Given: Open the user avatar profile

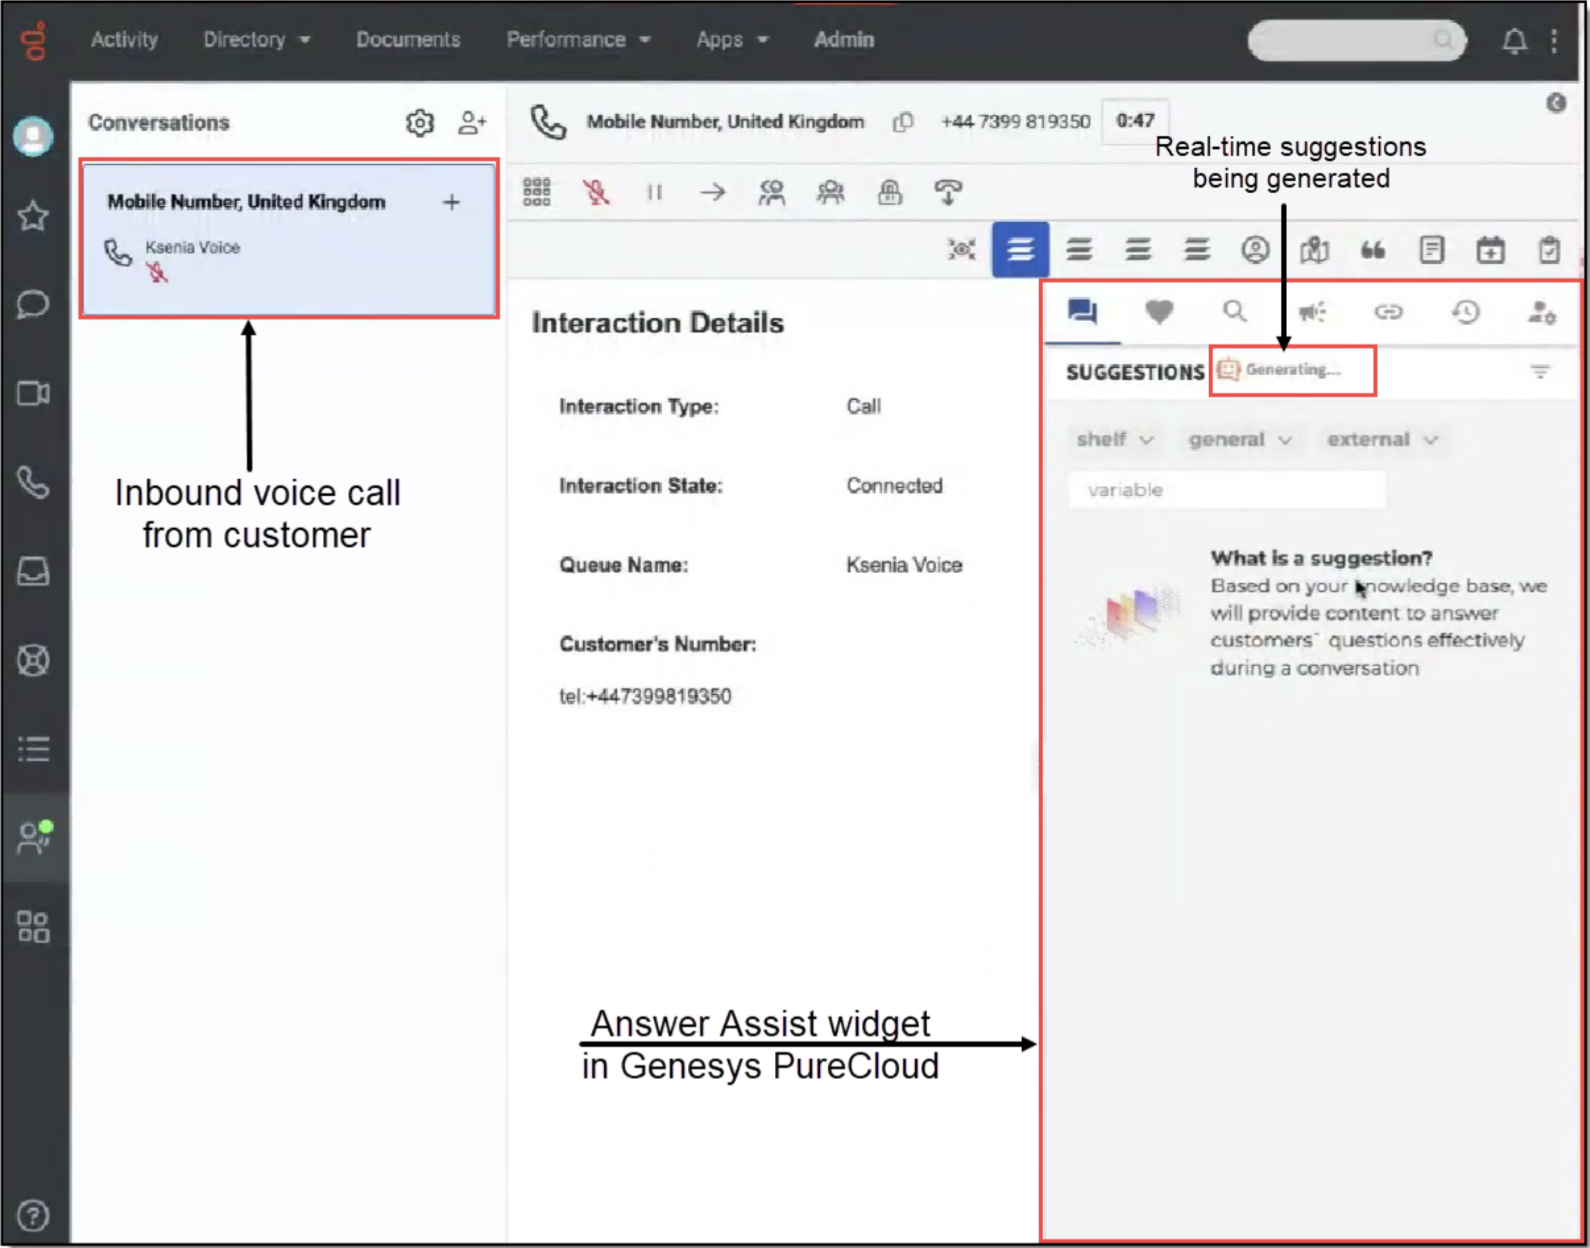Looking at the screenshot, I should [33, 136].
